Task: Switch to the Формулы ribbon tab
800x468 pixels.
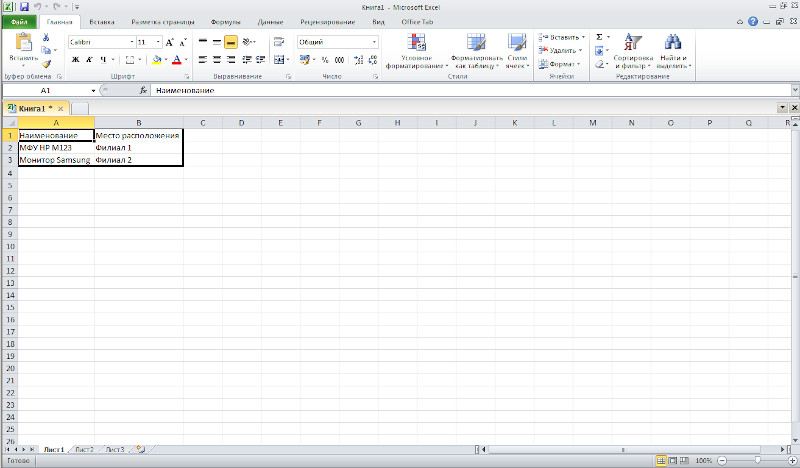Action: [x=225, y=22]
